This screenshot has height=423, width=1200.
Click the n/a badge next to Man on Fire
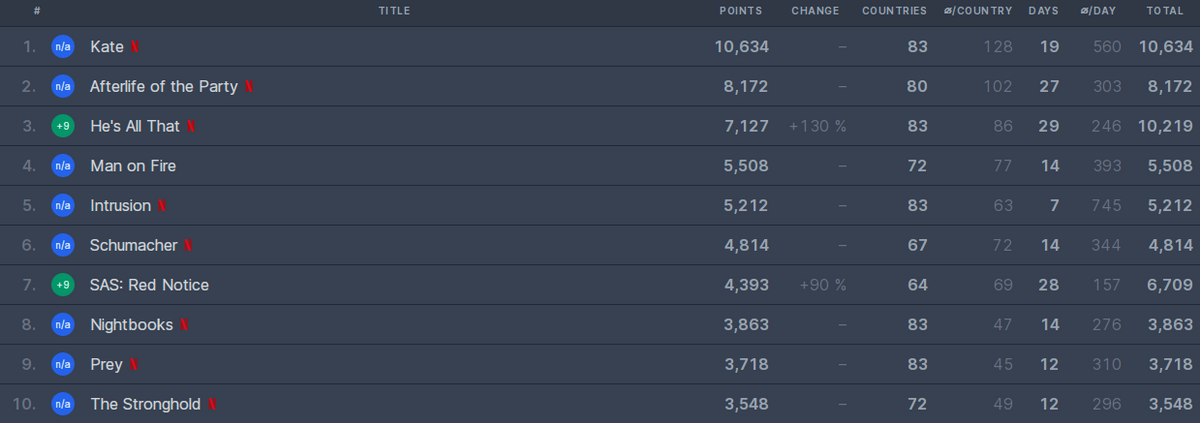click(63, 166)
